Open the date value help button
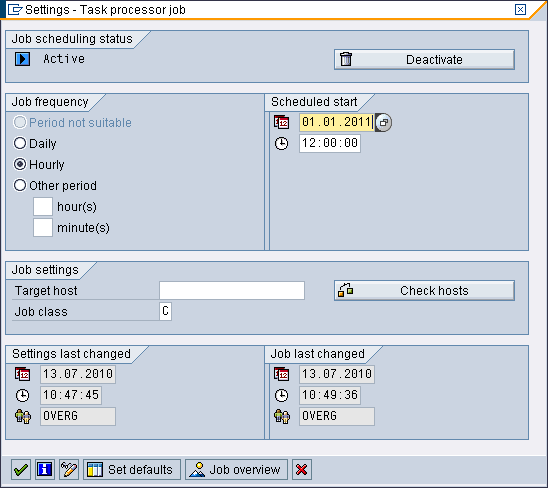The height and width of the screenshot is (488, 548). [383, 122]
